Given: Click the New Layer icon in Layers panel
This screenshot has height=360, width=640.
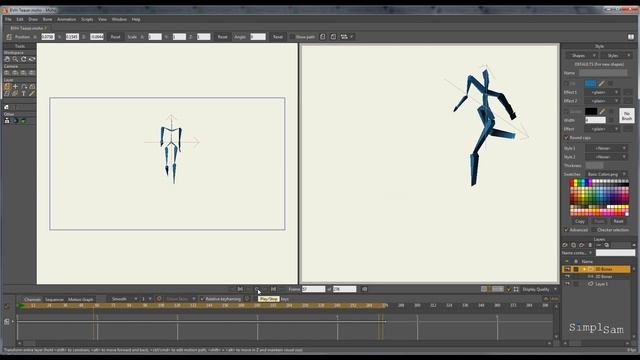Looking at the screenshot, I should point(565,245).
